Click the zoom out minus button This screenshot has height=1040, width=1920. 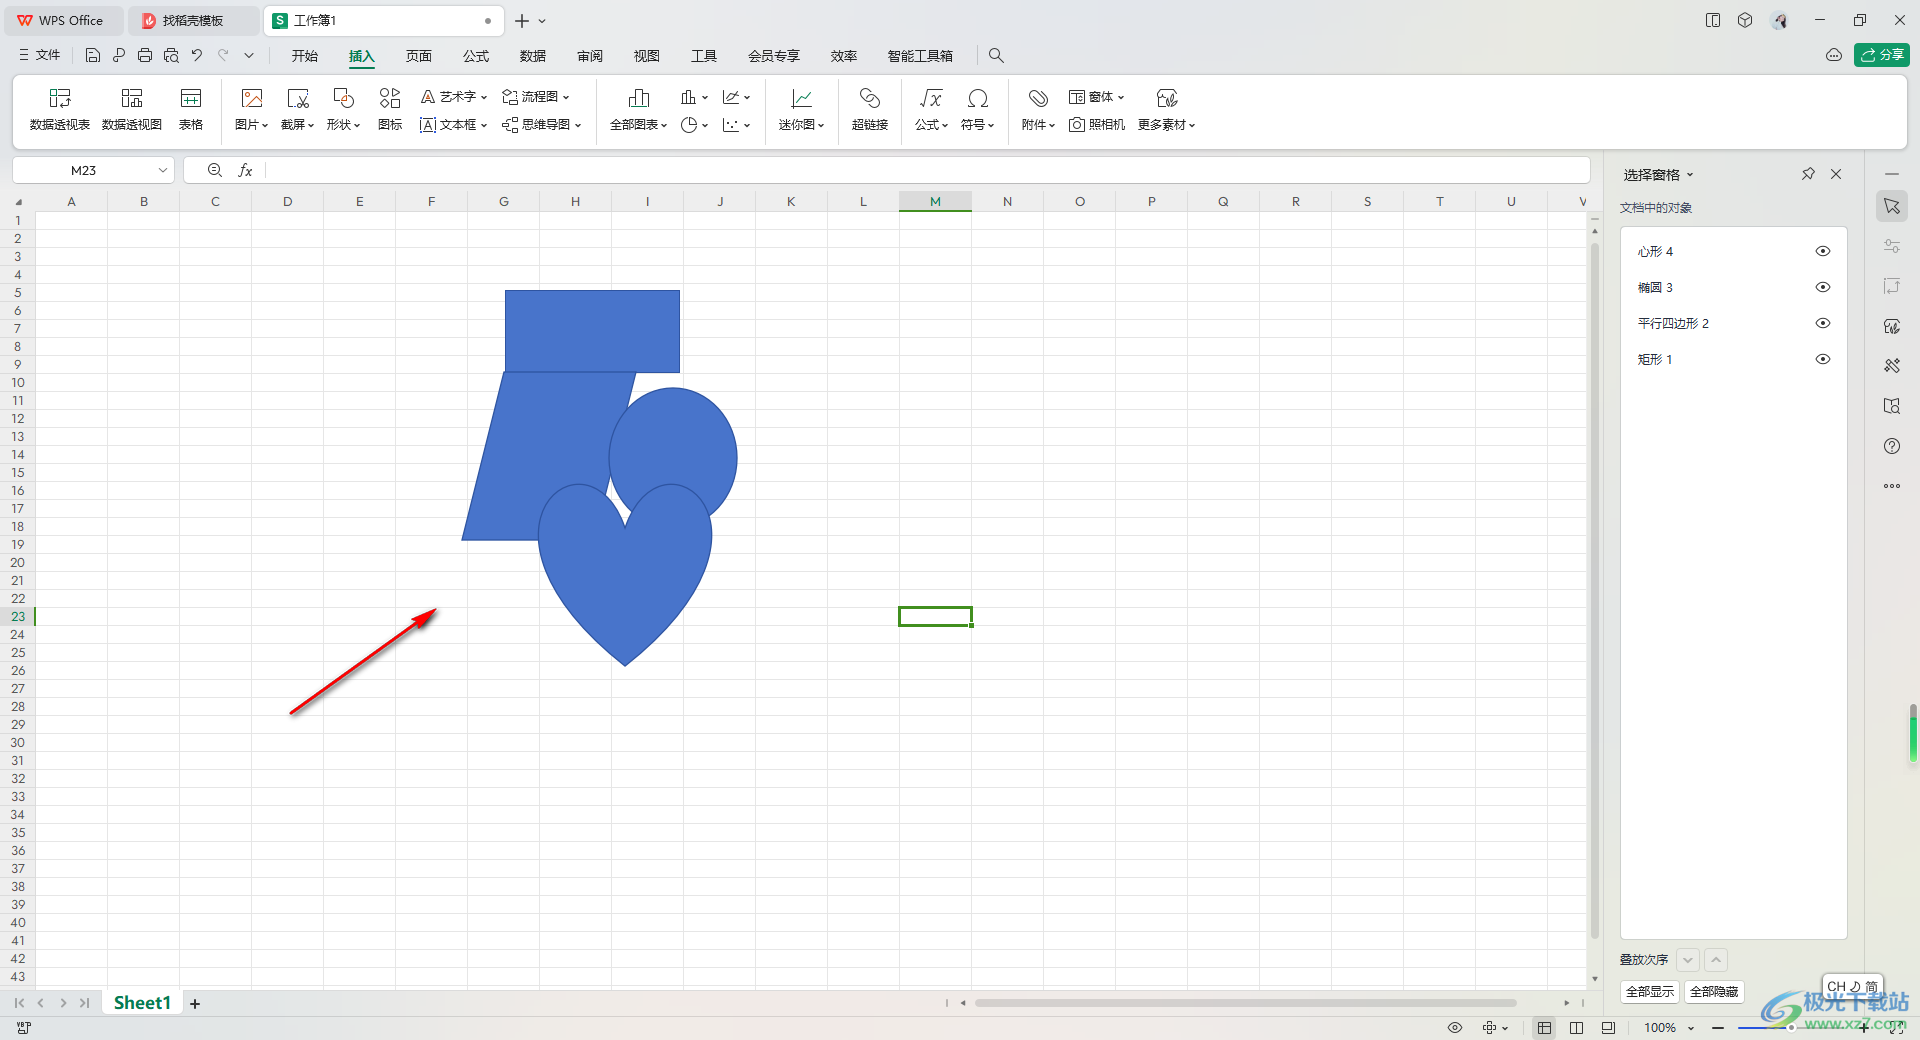point(1718,1028)
